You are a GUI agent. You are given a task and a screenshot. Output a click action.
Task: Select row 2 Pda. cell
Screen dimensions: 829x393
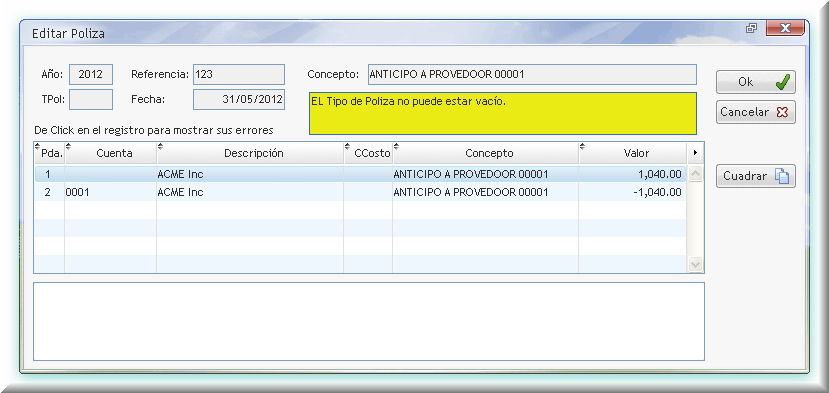click(x=49, y=193)
